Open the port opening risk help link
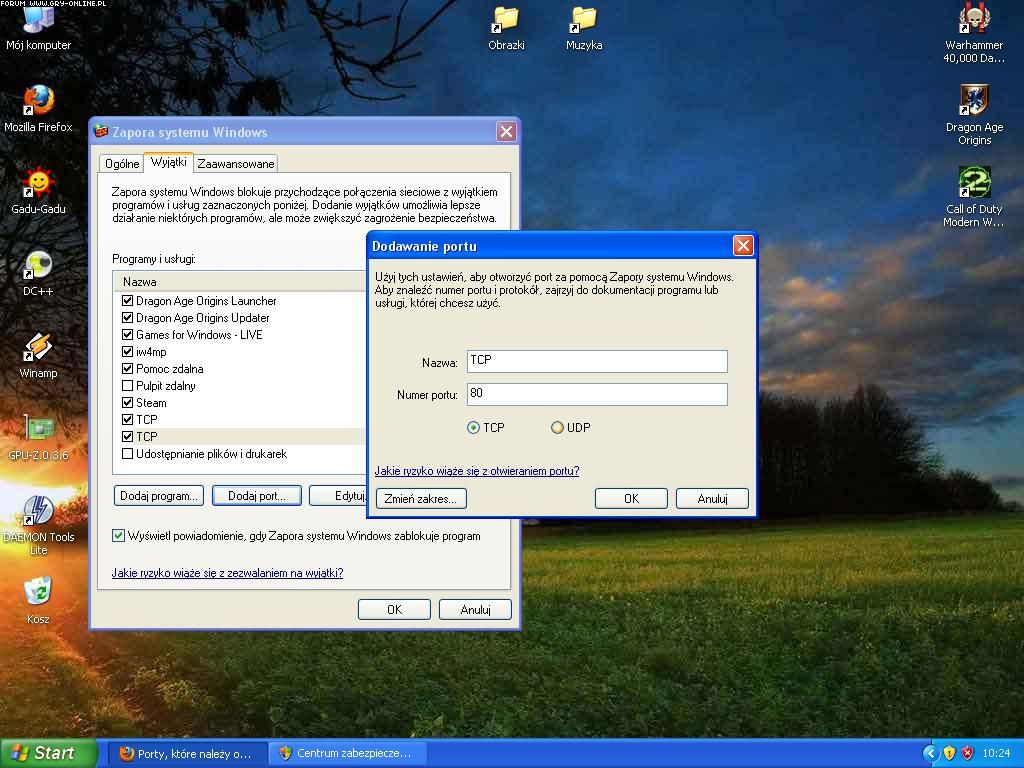 (476, 471)
